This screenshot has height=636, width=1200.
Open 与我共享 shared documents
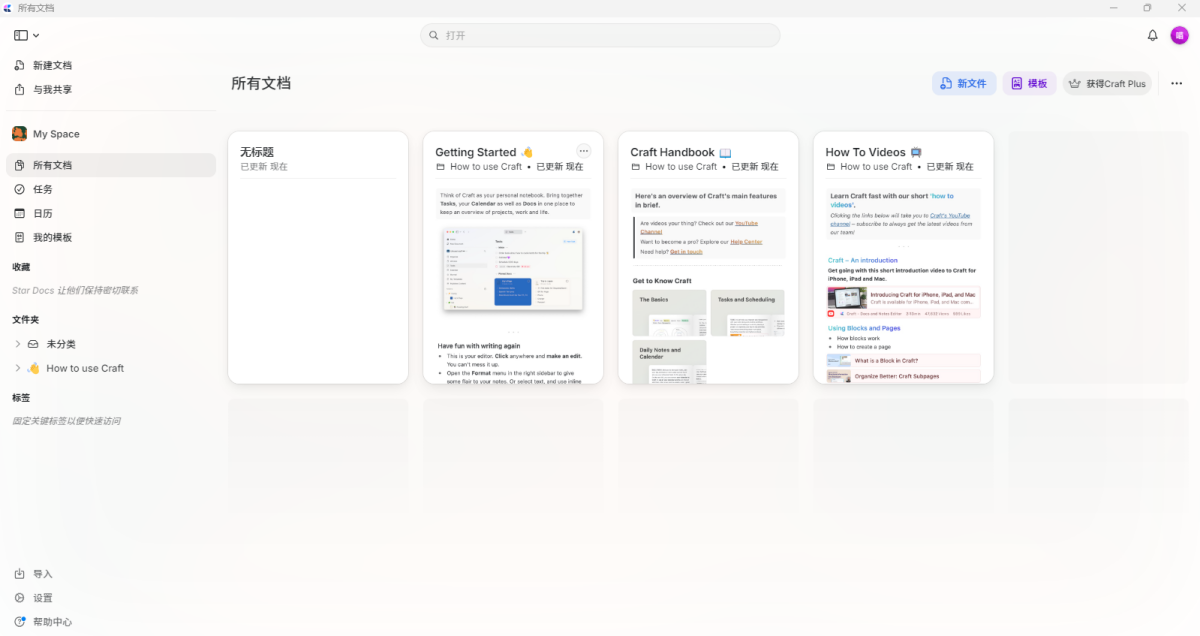click(x=52, y=90)
